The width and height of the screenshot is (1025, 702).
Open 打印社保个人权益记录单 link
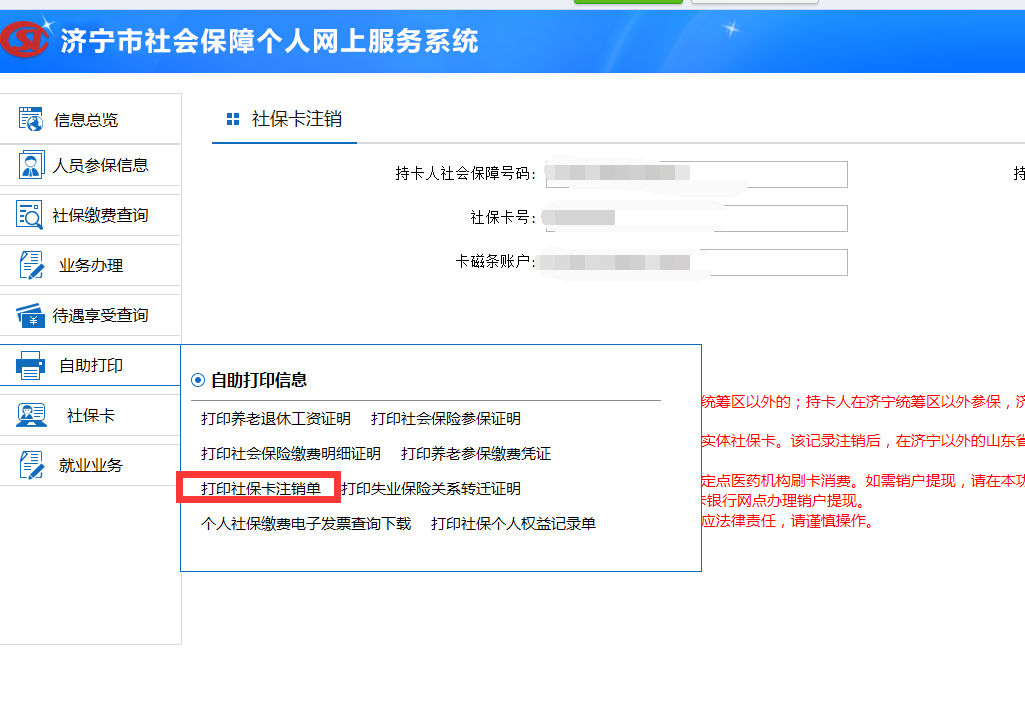point(513,524)
